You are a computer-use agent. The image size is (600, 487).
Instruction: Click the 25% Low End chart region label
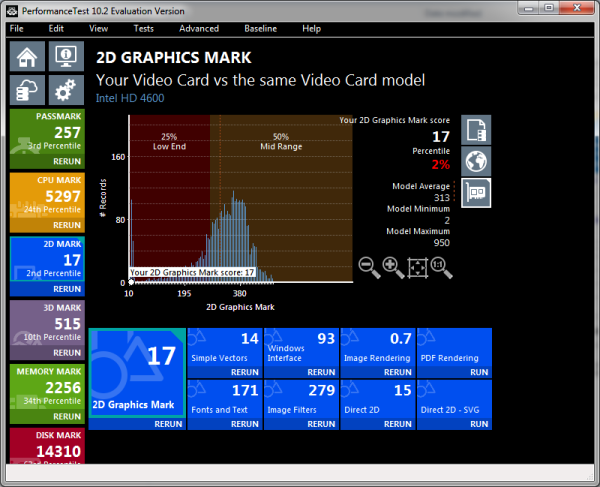tap(169, 142)
